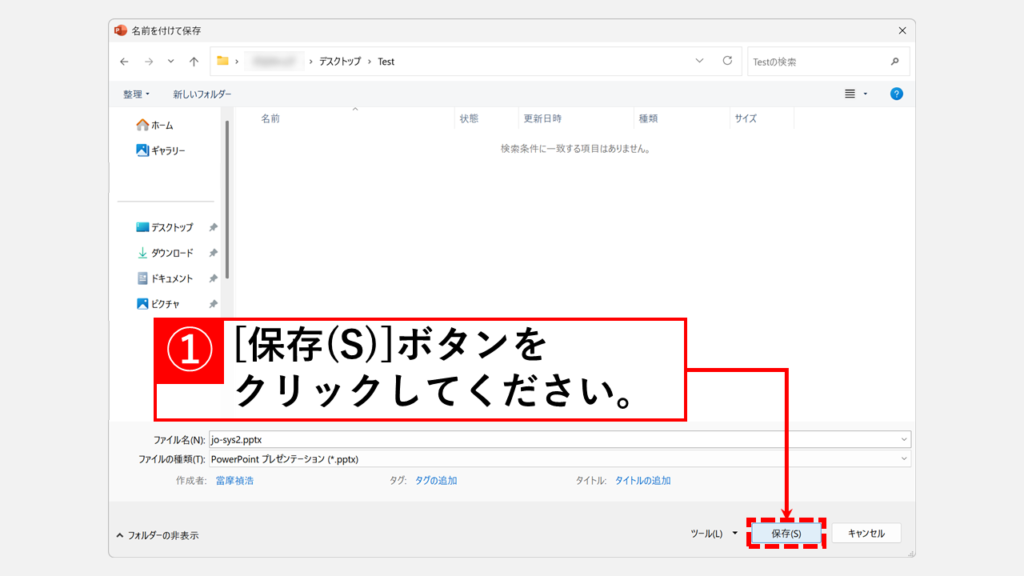The width and height of the screenshot is (1024, 576).
Task: Click the search magnifier icon
Action: (x=895, y=61)
